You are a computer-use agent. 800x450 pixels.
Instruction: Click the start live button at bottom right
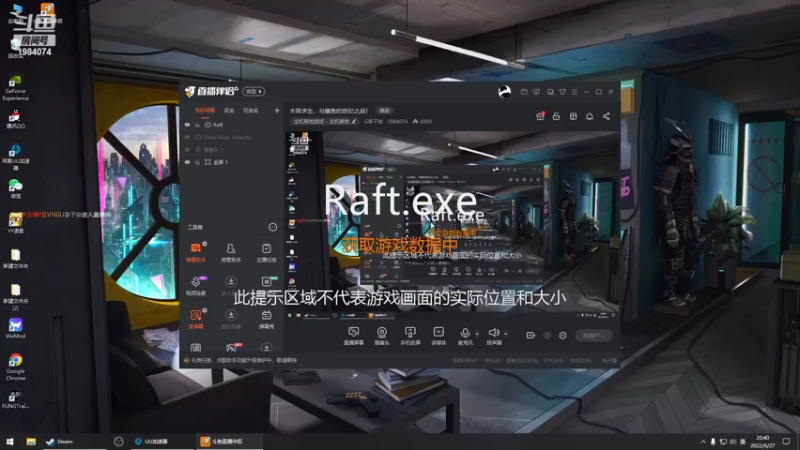click(x=593, y=335)
